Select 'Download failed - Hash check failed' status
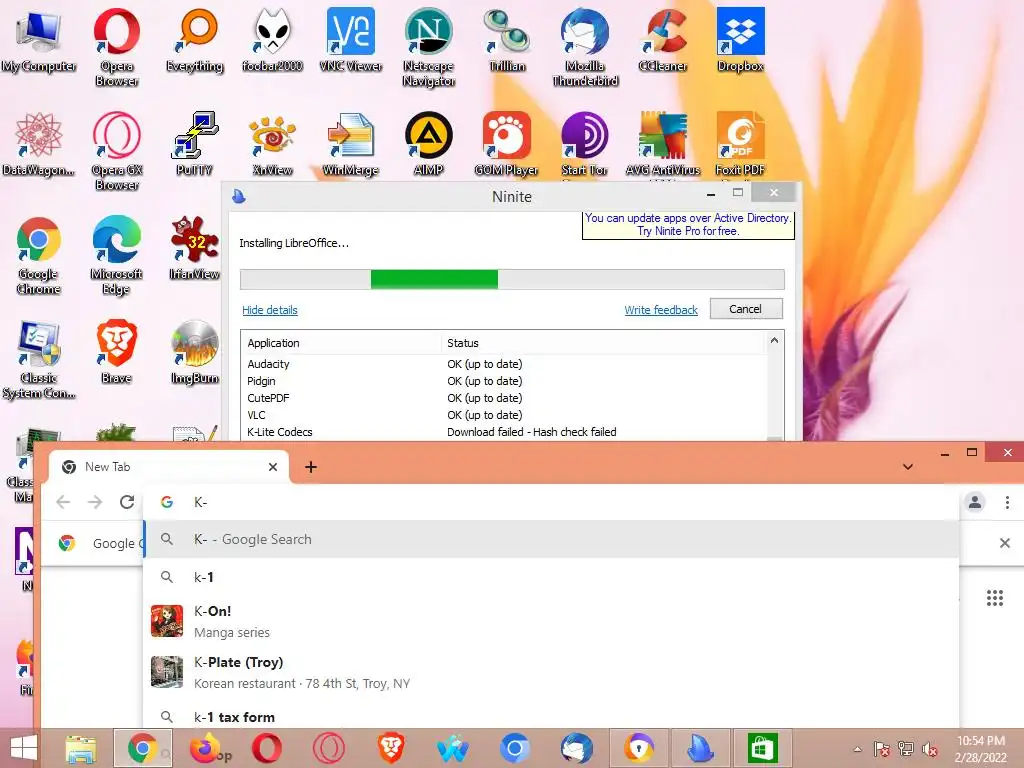This screenshot has height=768, width=1024. tap(532, 432)
